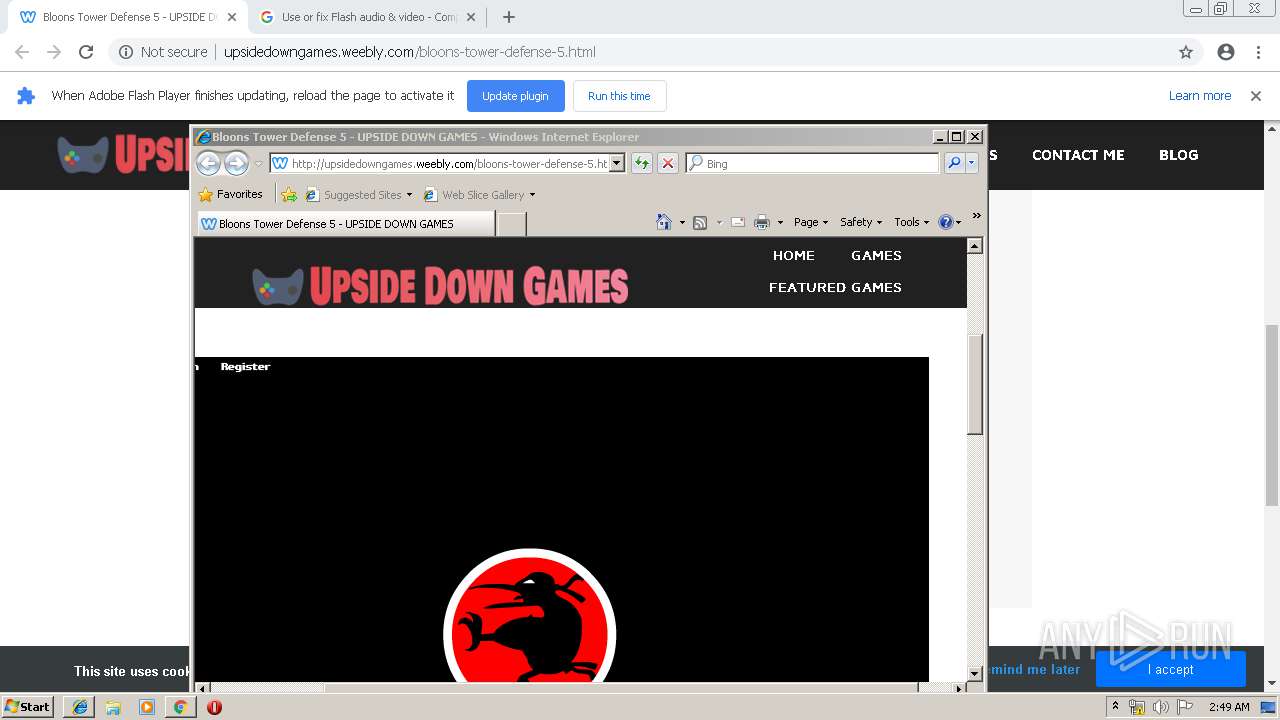Click GAMES in the IE page navigation
This screenshot has width=1280, height=720.
(x=876, y=255)
